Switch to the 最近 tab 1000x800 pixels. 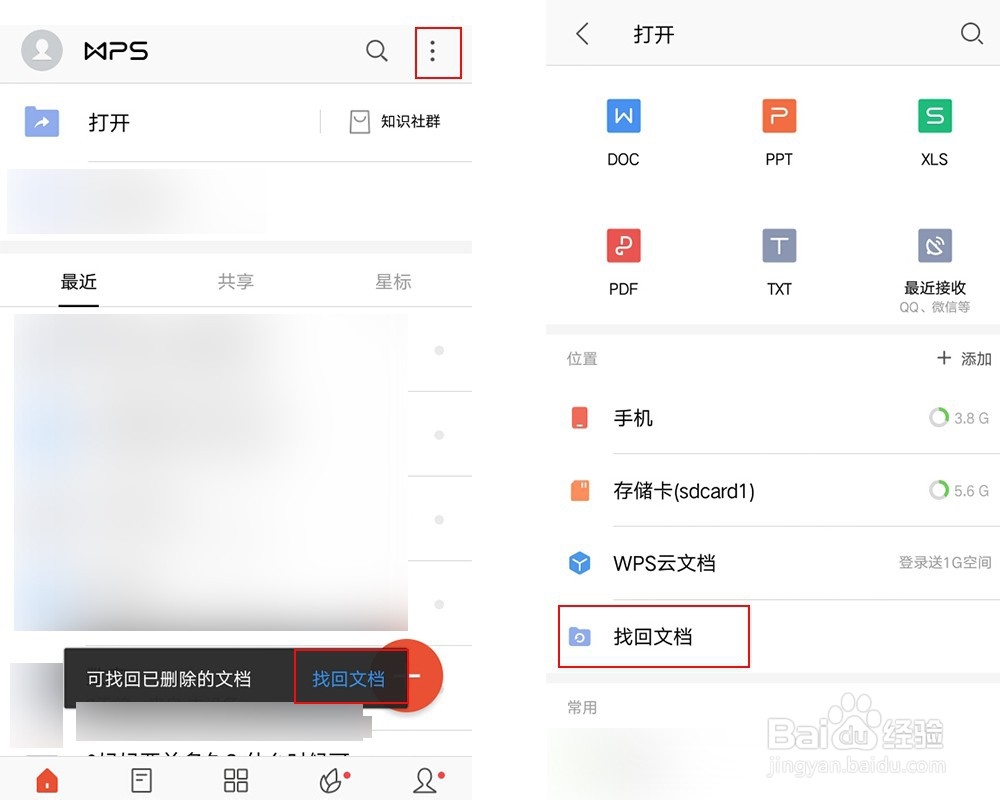click(x=78, y=281)
